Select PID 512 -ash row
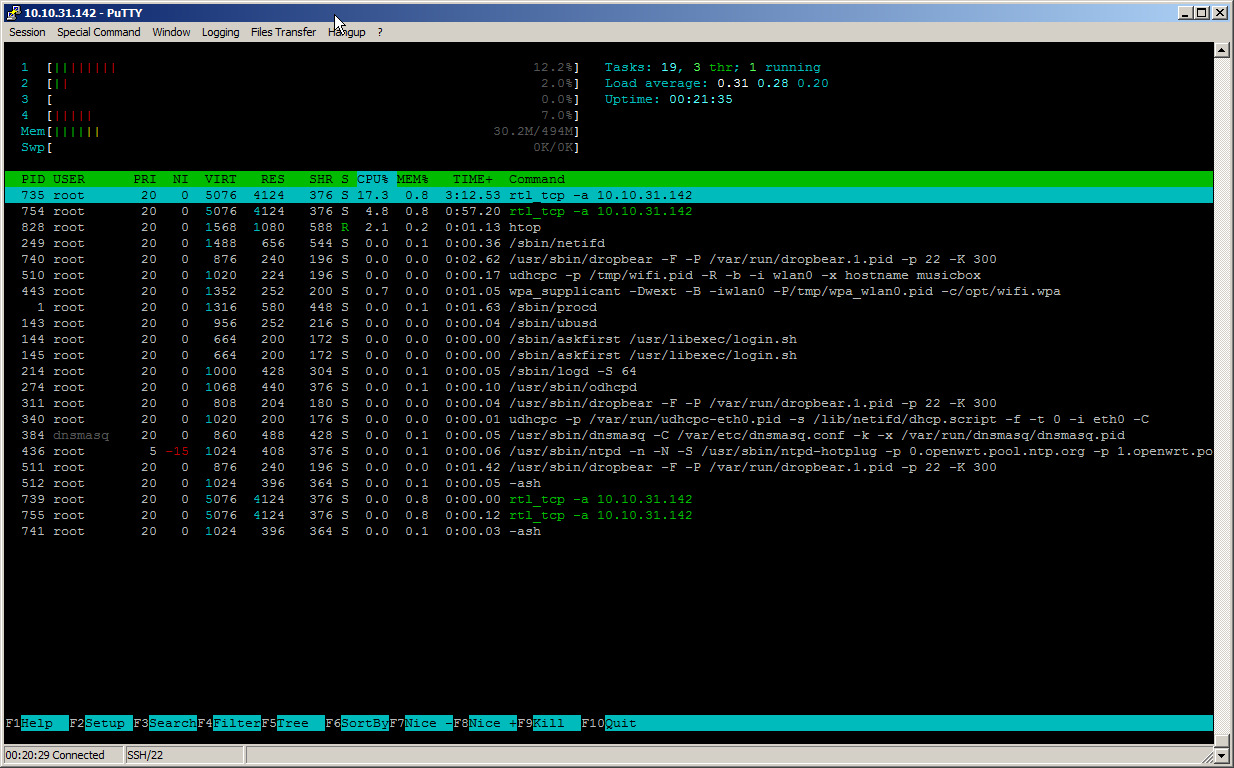 [609, 483]
